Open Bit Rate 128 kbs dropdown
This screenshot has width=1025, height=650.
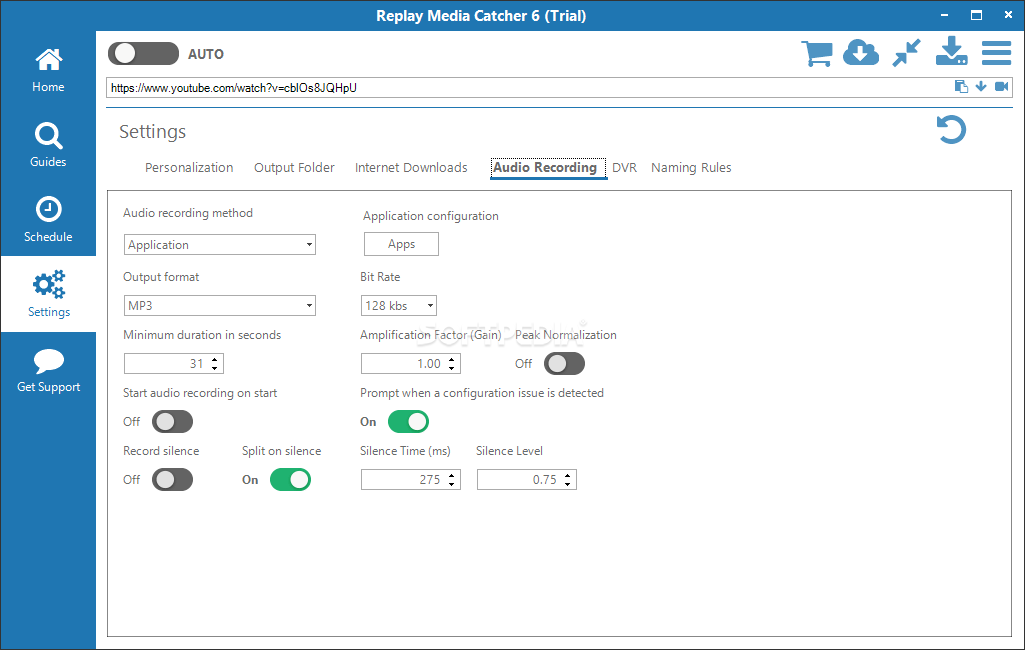point(399,305)
